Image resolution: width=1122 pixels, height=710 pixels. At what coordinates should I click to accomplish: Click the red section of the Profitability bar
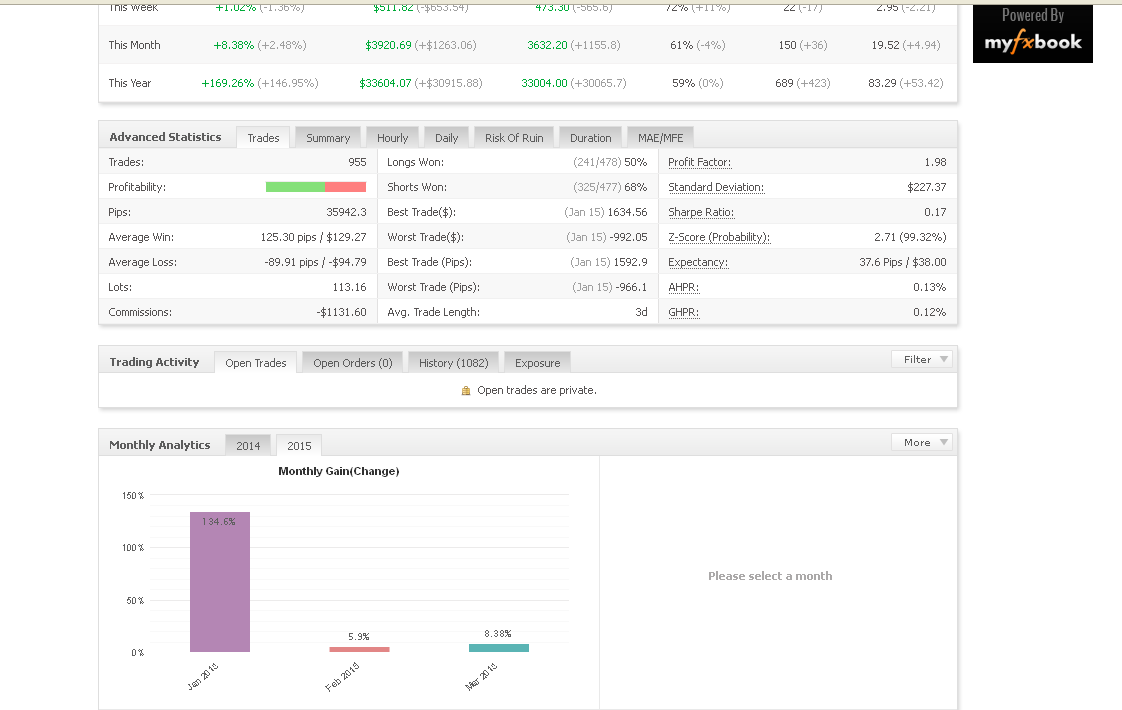346,187
